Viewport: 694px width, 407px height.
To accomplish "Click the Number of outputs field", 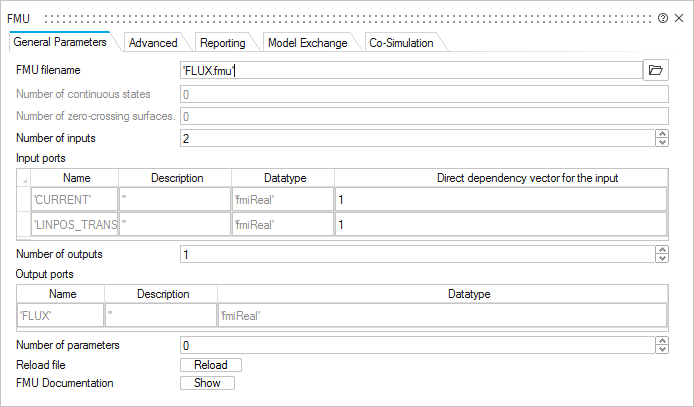I will [417, 254].
